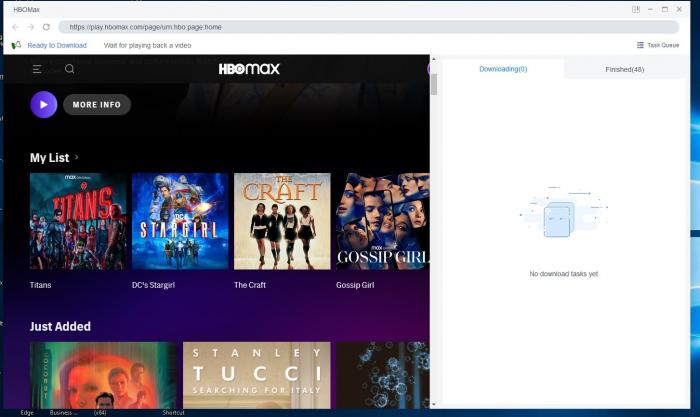Click the MORE INFO button
Screen dimensions: 700x417
97,104
